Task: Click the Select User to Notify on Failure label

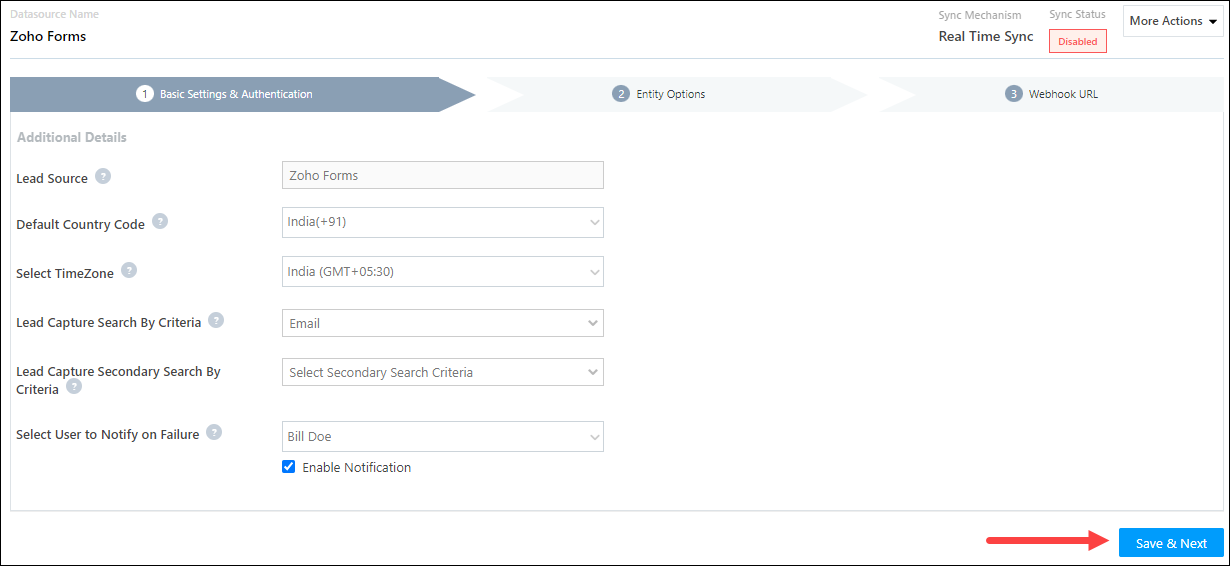Action: [x=108, y=435]
